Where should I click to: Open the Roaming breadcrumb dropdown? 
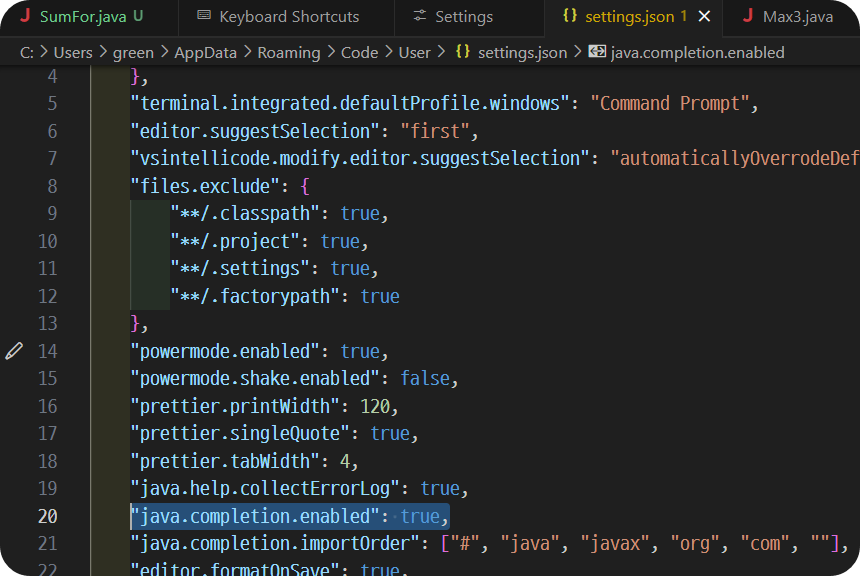(x=289, y=52)
